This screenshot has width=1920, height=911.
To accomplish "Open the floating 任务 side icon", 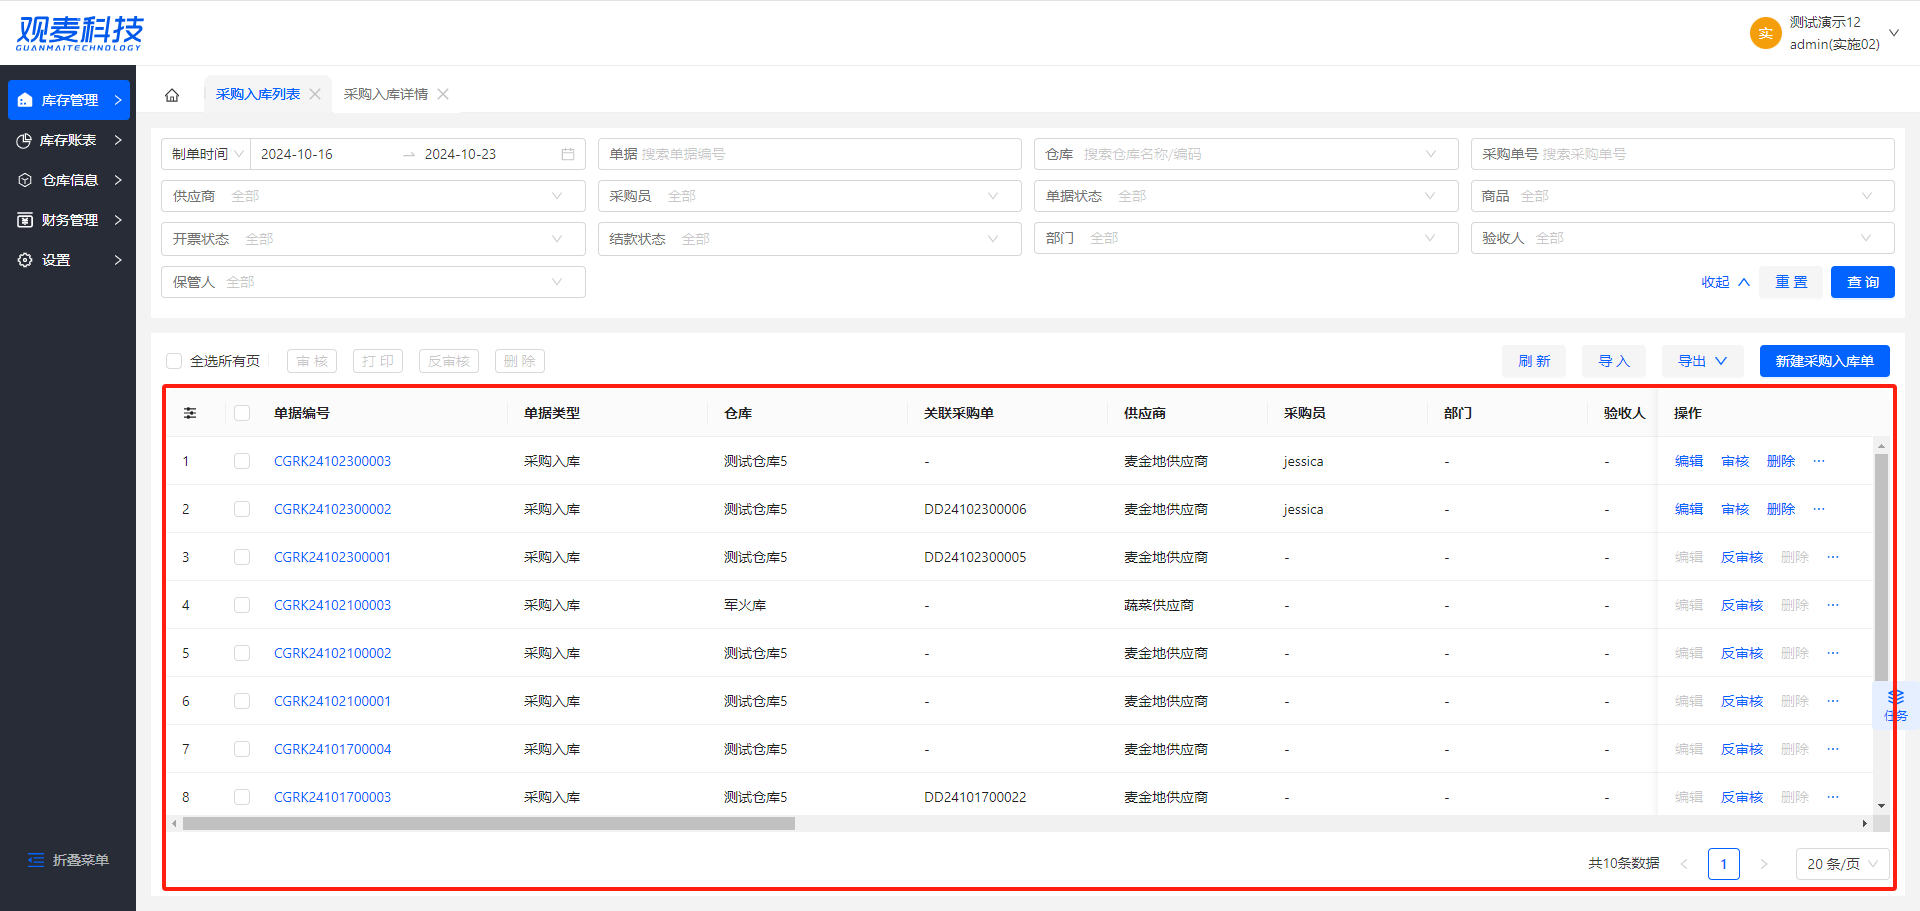I will [x=1895, y=705].
